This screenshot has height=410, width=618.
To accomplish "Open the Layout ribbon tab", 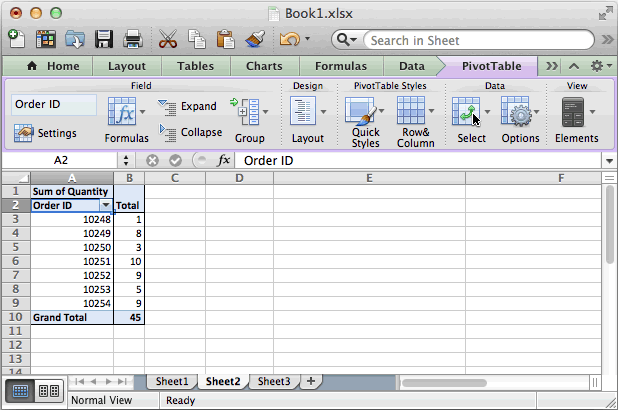I will [x=127, y=66].
